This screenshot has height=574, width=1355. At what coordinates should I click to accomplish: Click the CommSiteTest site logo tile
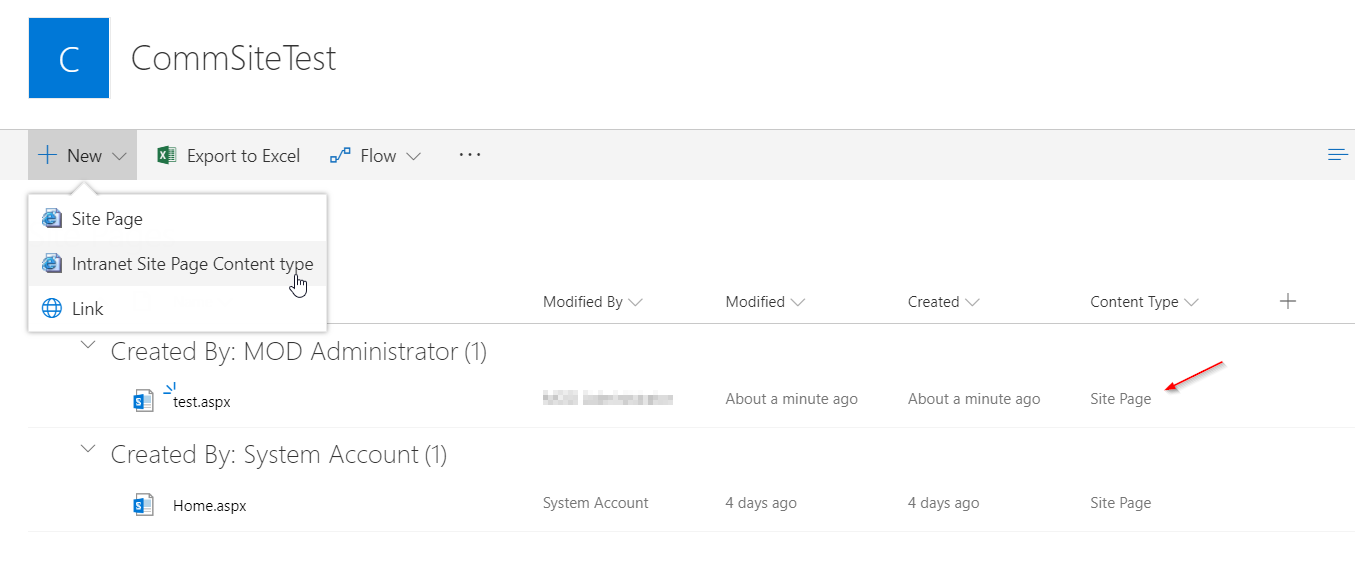coord(69,58)
